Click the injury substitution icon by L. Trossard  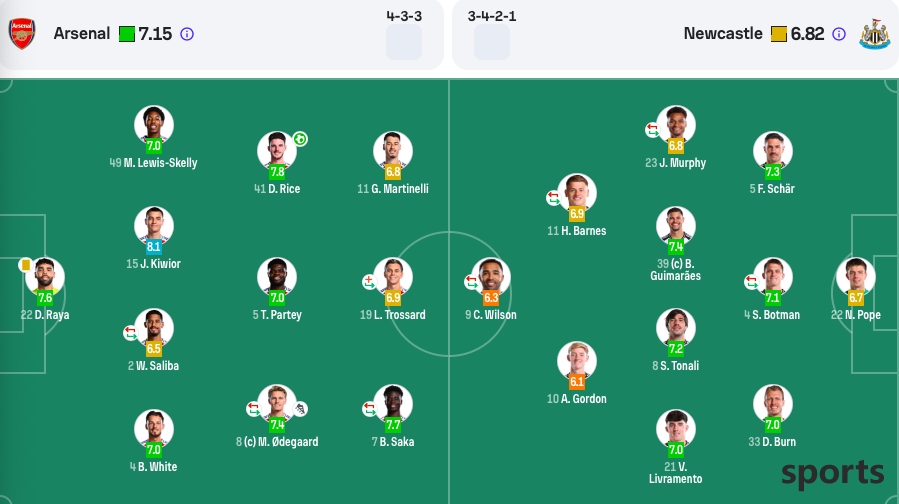pos(369,282)
